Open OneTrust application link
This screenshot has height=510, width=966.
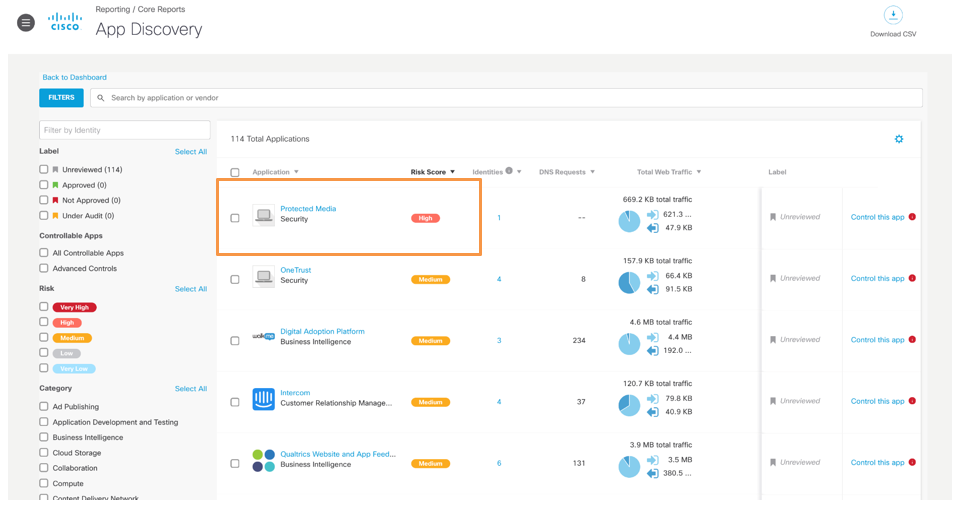296,270
